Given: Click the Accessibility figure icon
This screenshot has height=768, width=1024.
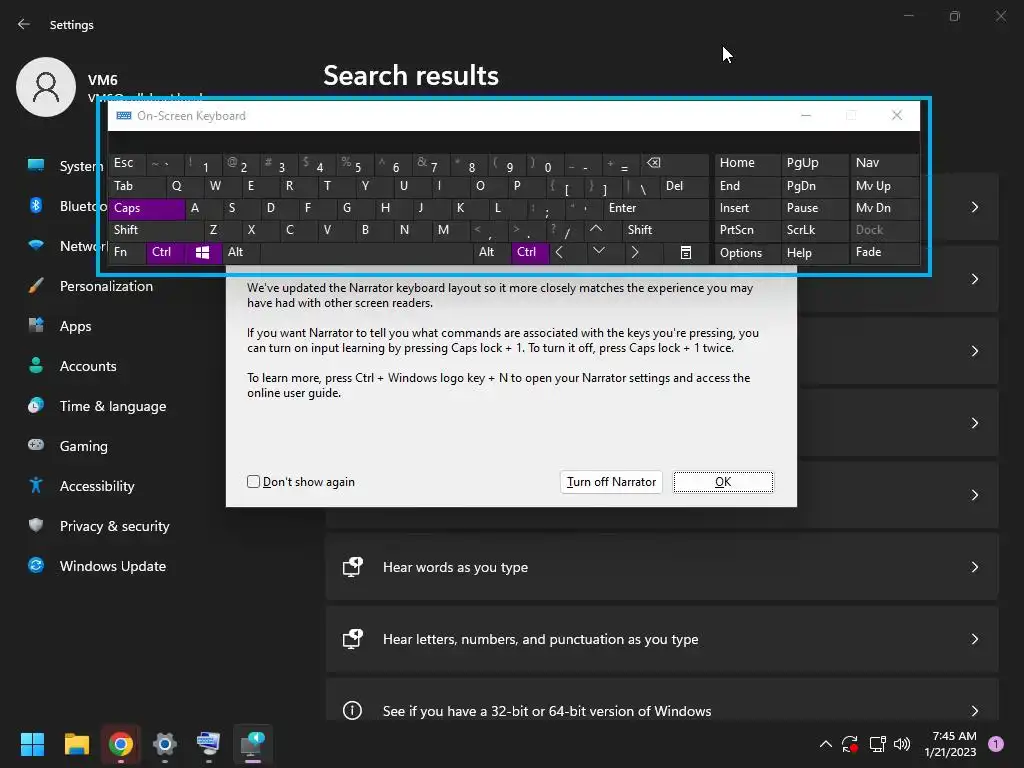Looking at the screenshot, I should click(x=36, y=485).
